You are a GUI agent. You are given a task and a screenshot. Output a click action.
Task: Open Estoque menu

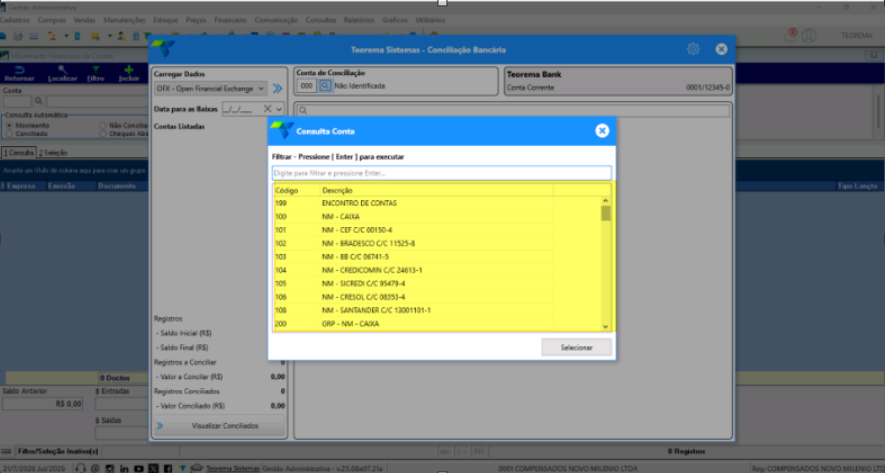(x=165, y=20)
